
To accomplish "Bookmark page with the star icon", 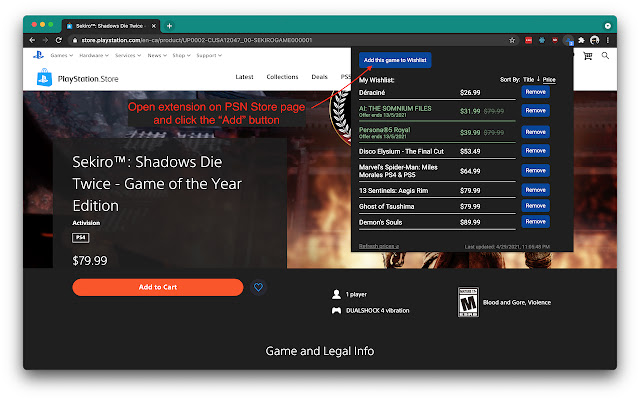I will click(512, 40).
